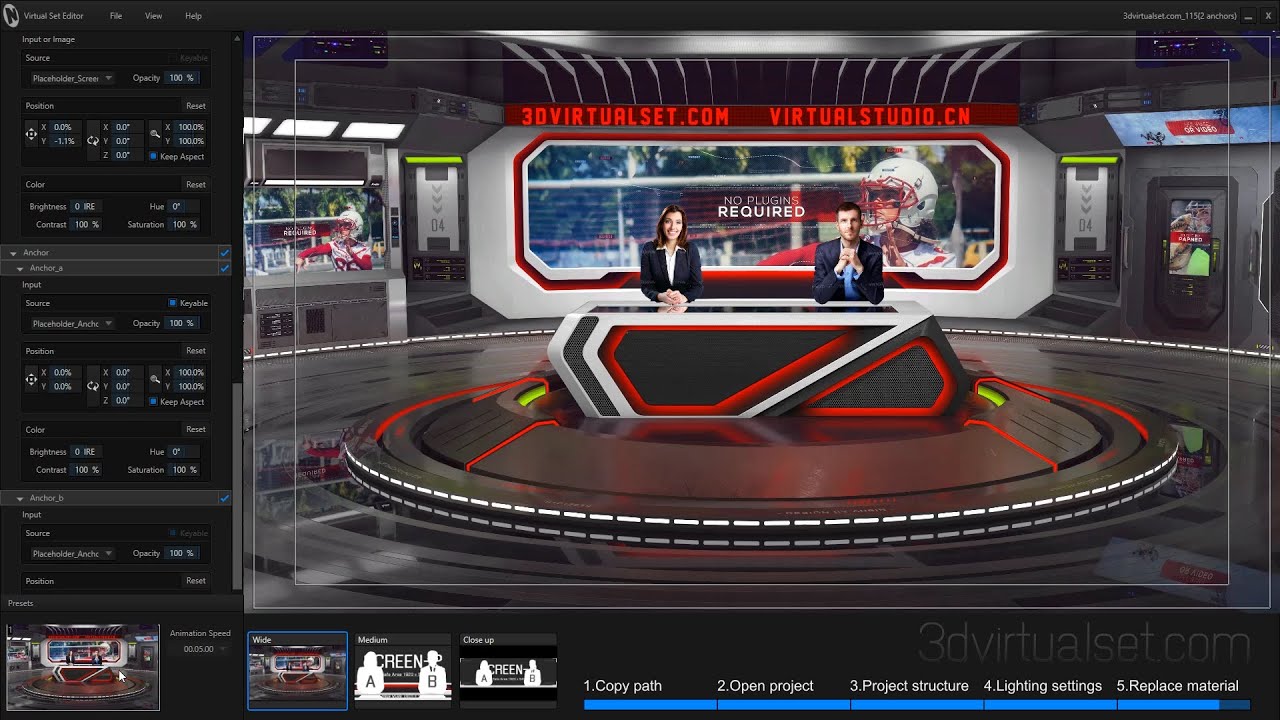This screenshot has height=720, width=1280.
Task: Select the Wide camera preset thumbnail
Action: (x=298, y=671)
